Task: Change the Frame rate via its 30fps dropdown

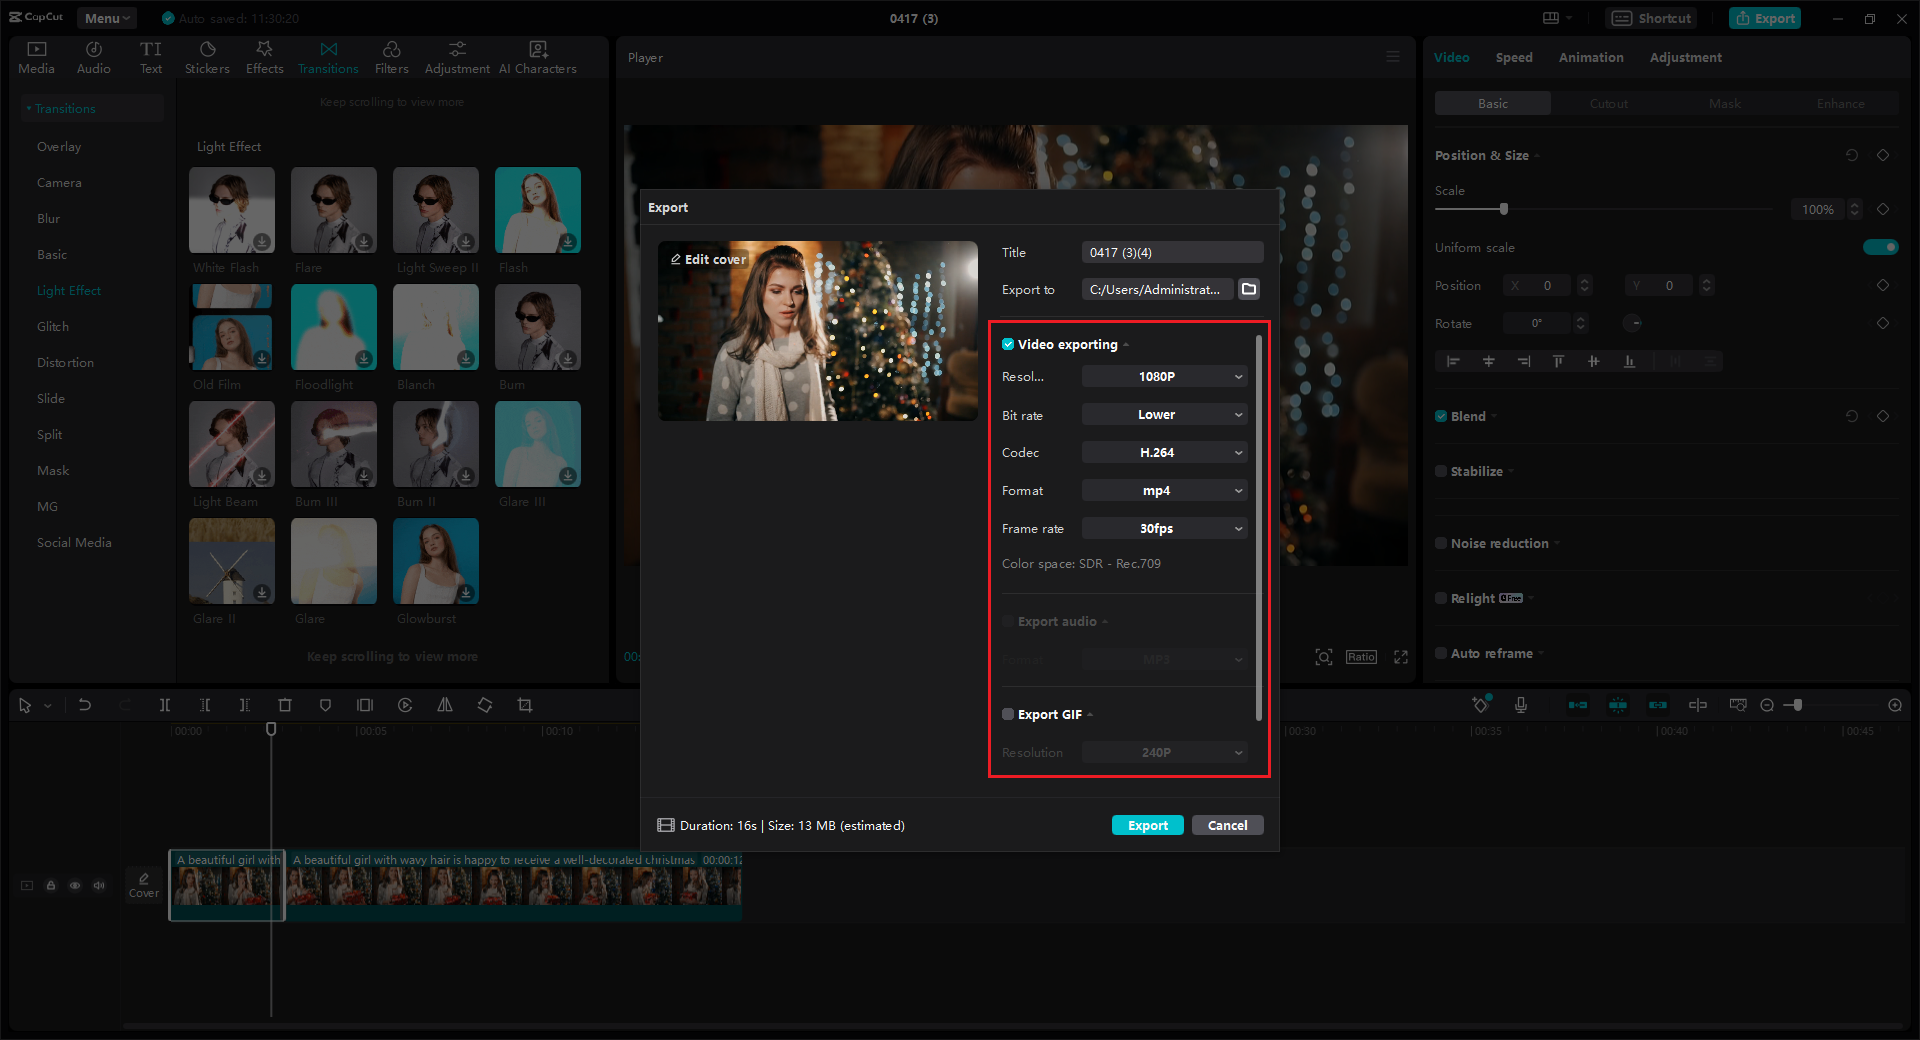Action: (x=1163, y=528)
